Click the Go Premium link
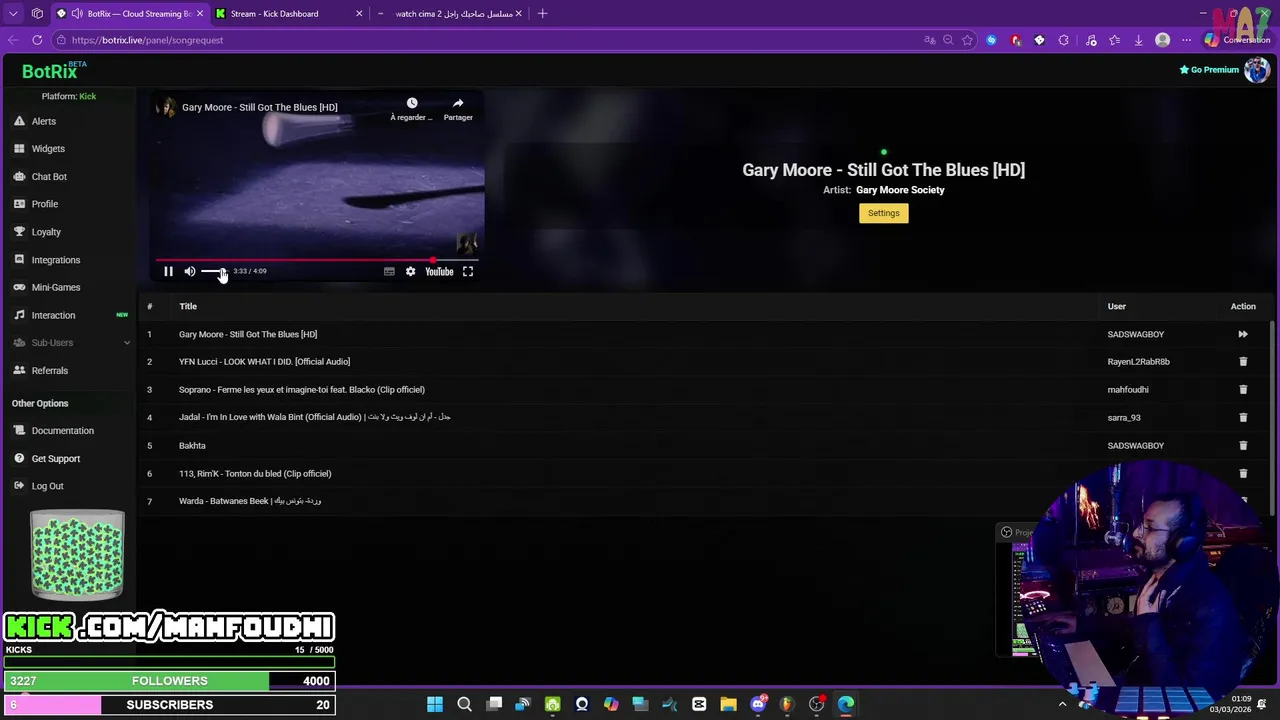 [1209, 70]
